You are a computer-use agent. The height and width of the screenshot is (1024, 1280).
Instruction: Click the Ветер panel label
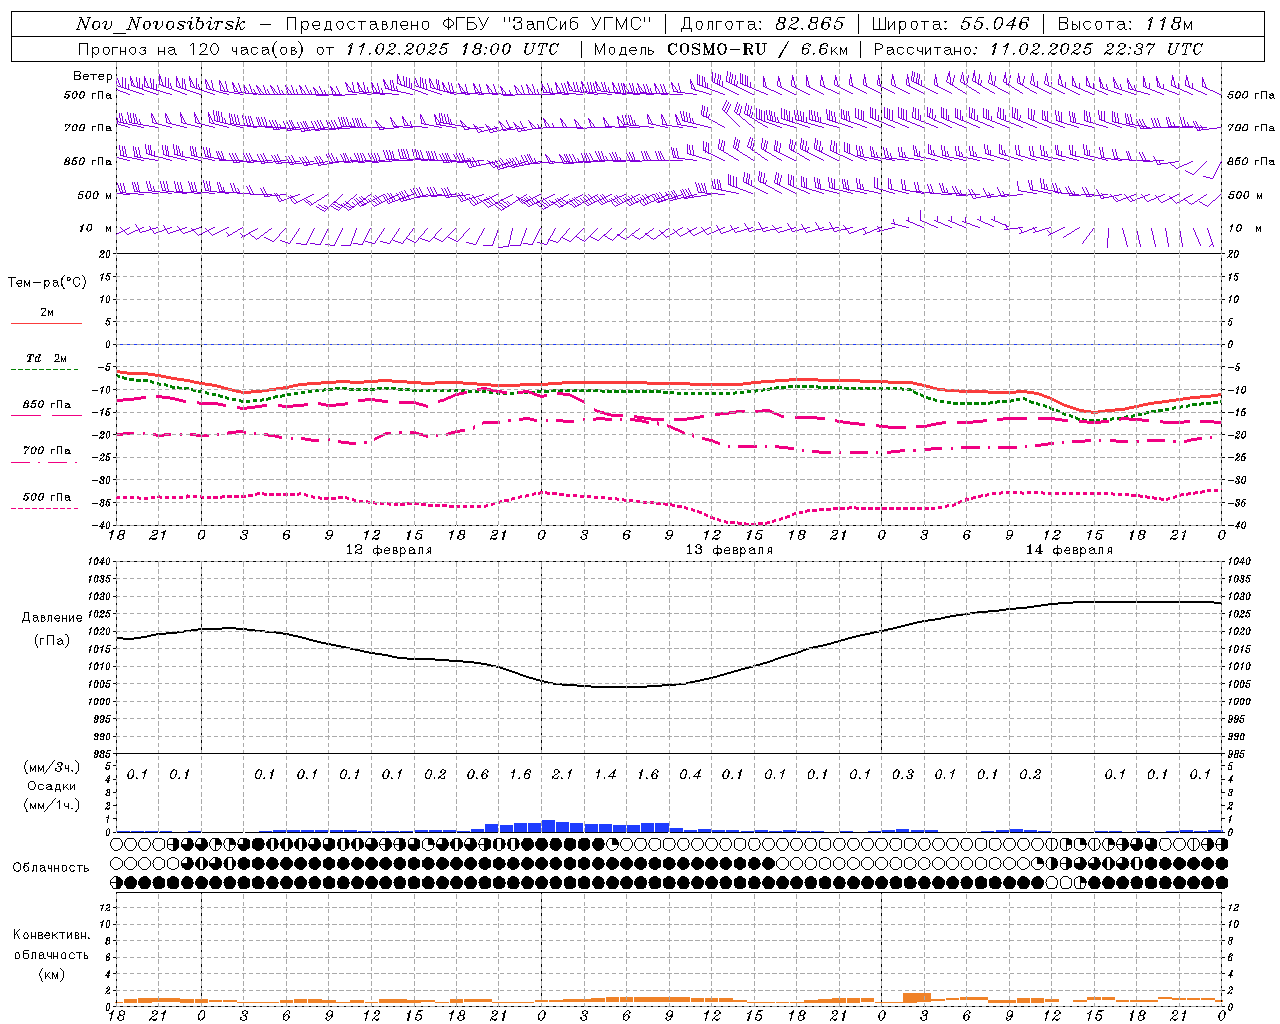92,77
